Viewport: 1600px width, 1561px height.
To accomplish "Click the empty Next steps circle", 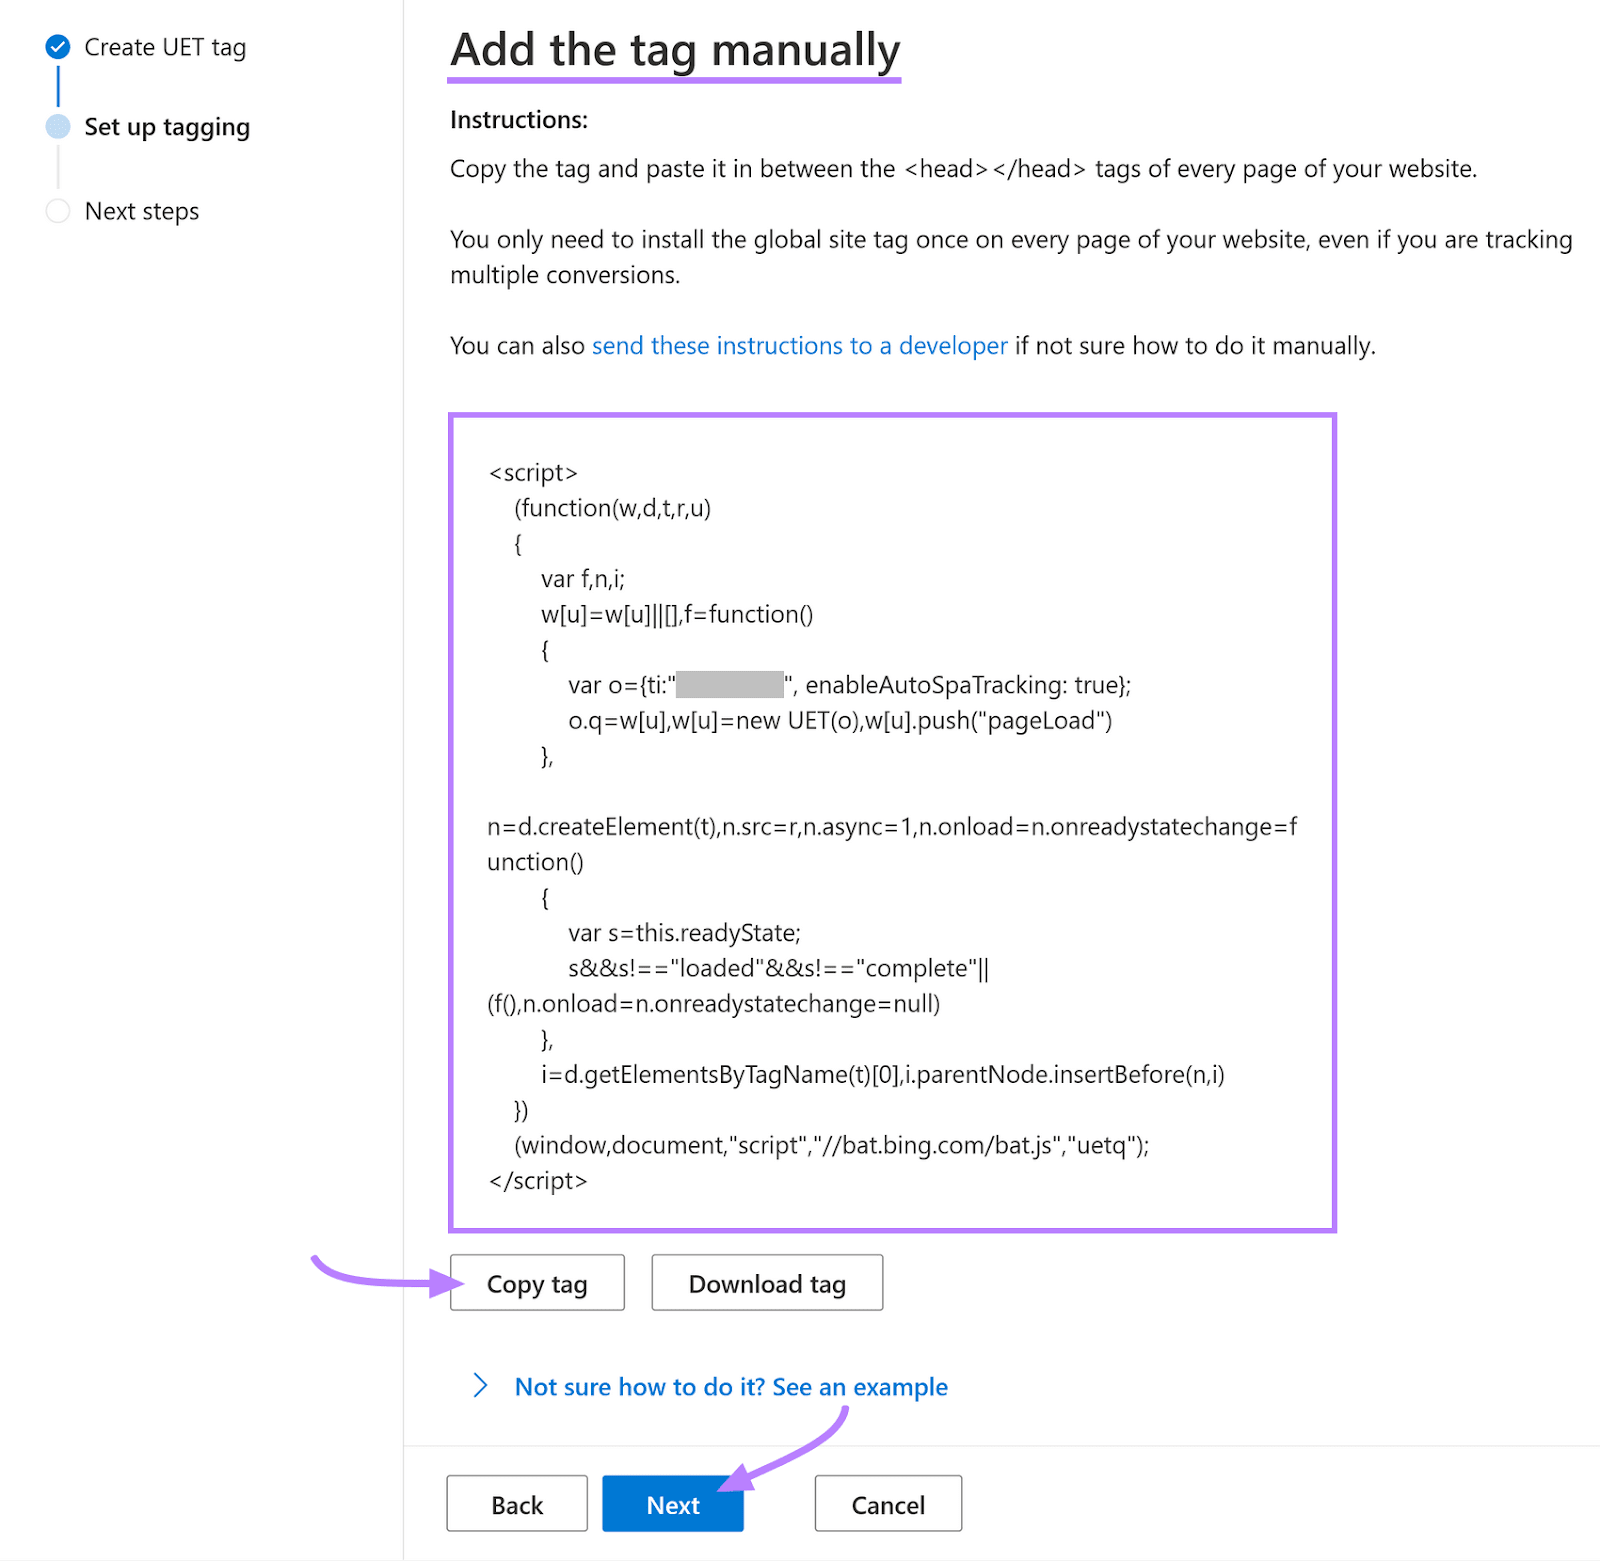I will pos(58,211).
